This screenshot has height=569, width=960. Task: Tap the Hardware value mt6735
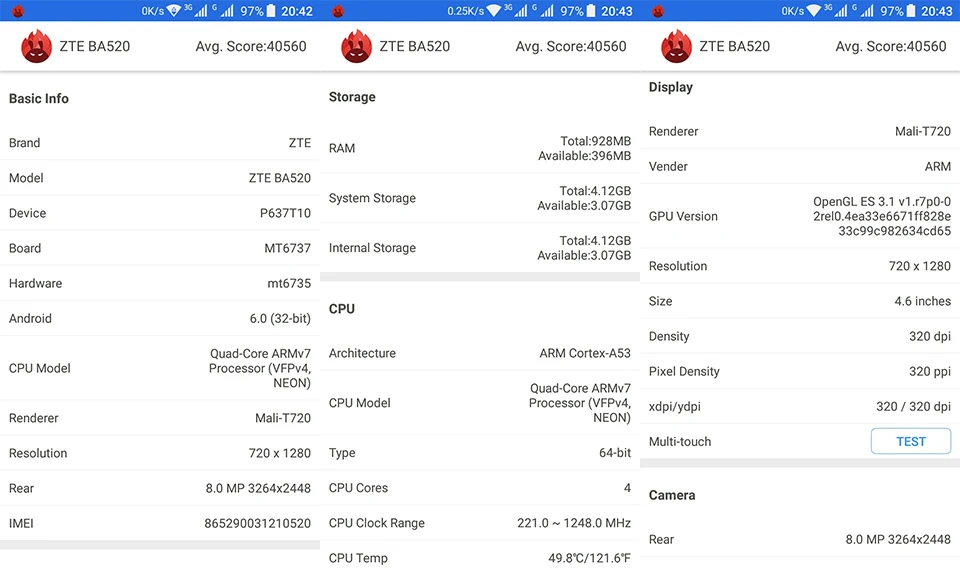click(x=289, y=284)
